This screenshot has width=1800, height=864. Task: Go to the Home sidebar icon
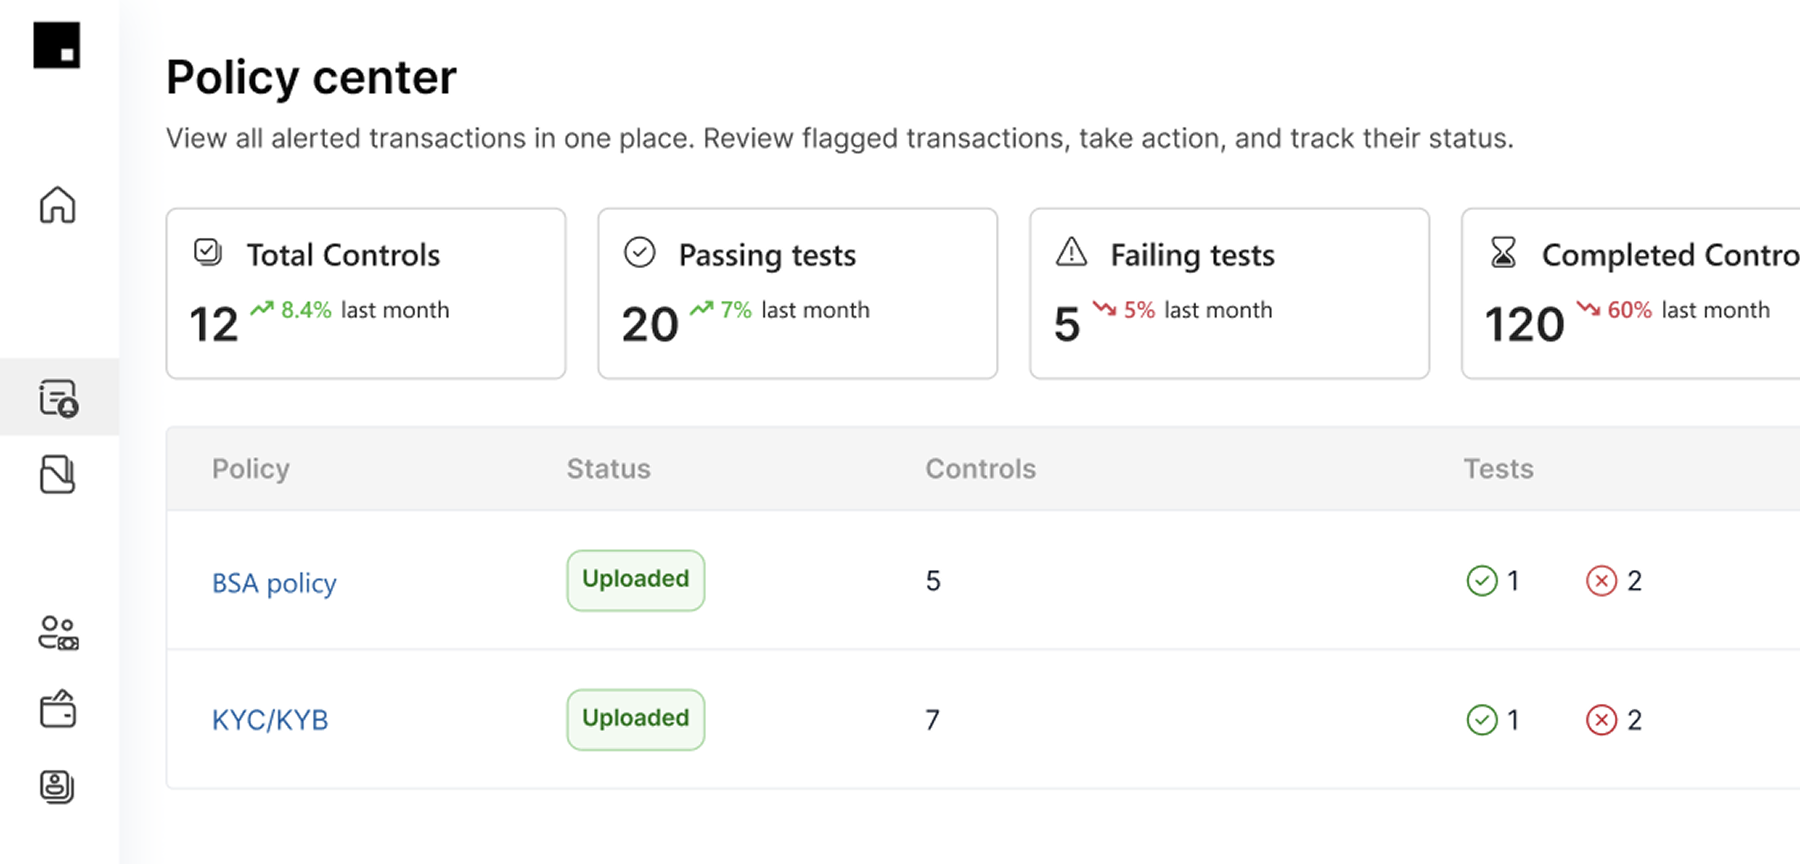click(57, 205)
